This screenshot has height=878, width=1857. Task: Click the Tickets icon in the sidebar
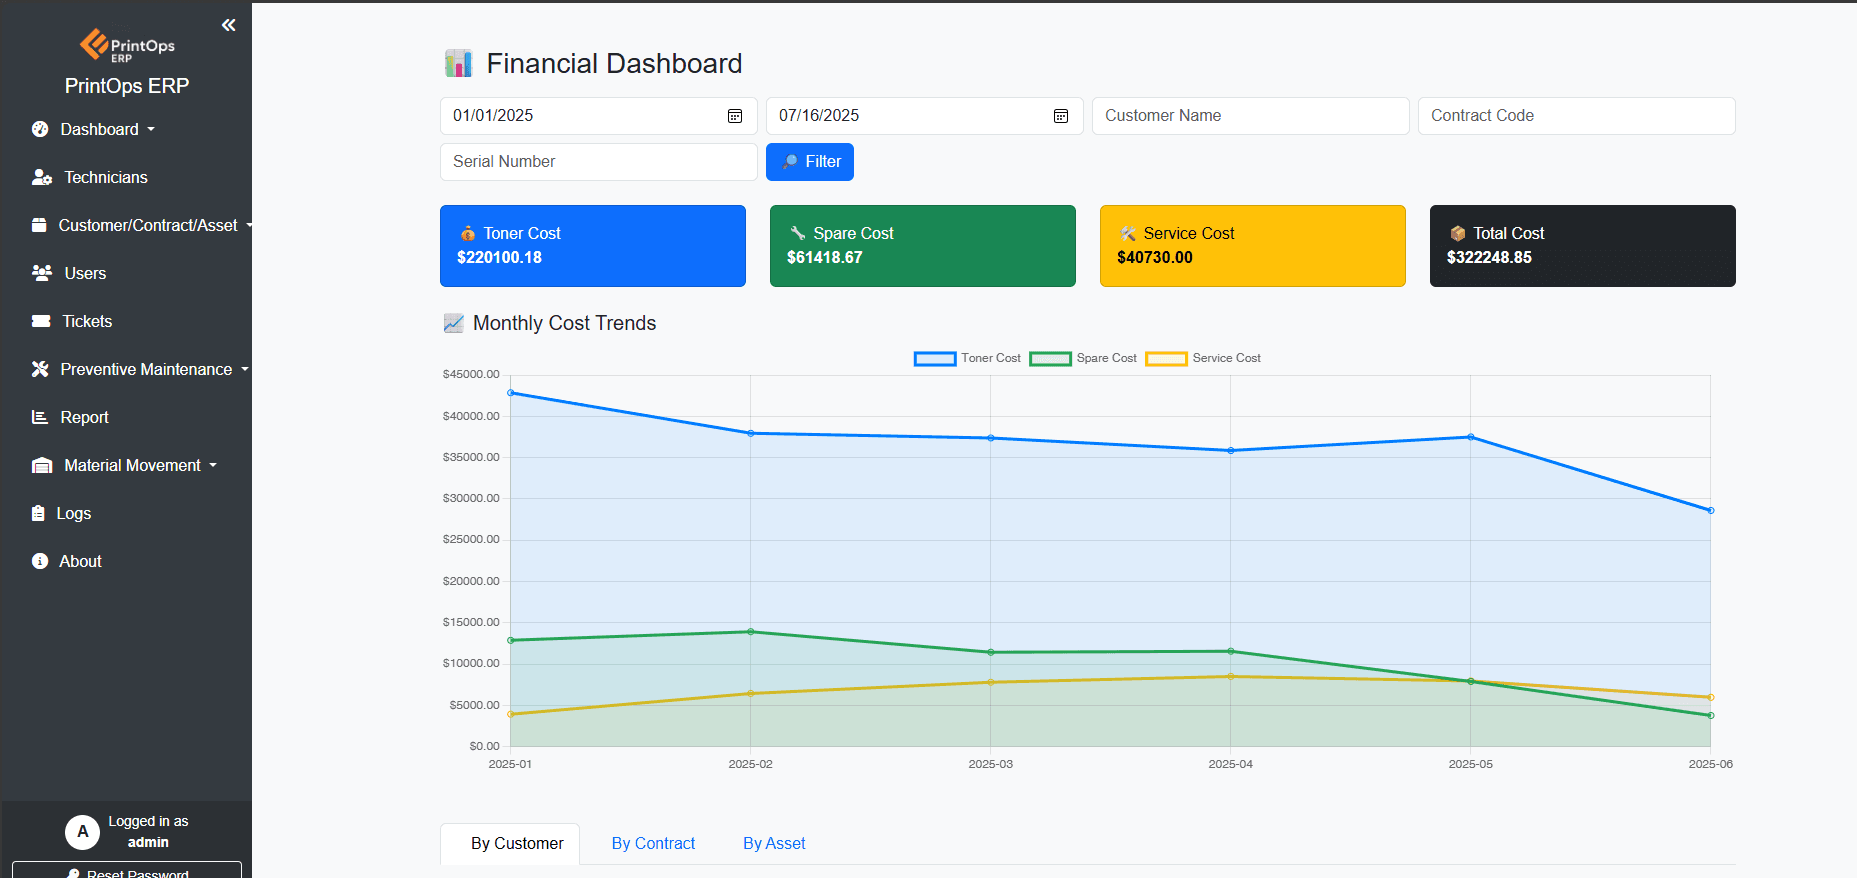point(41,321)
